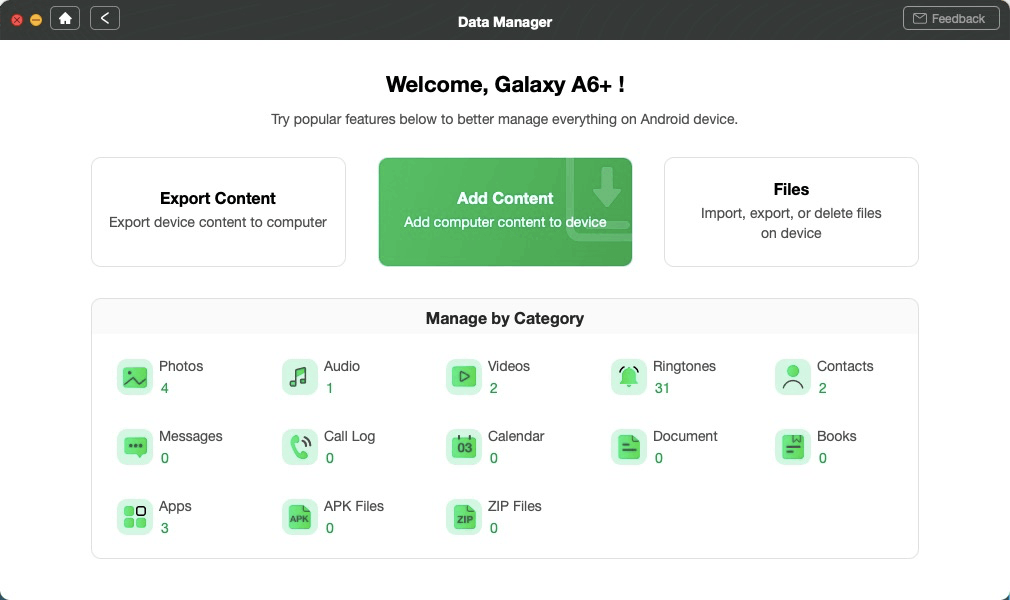Open the Audio music note icon
Viewport: 1010px width, 600px height.
(x=299, y=377)
